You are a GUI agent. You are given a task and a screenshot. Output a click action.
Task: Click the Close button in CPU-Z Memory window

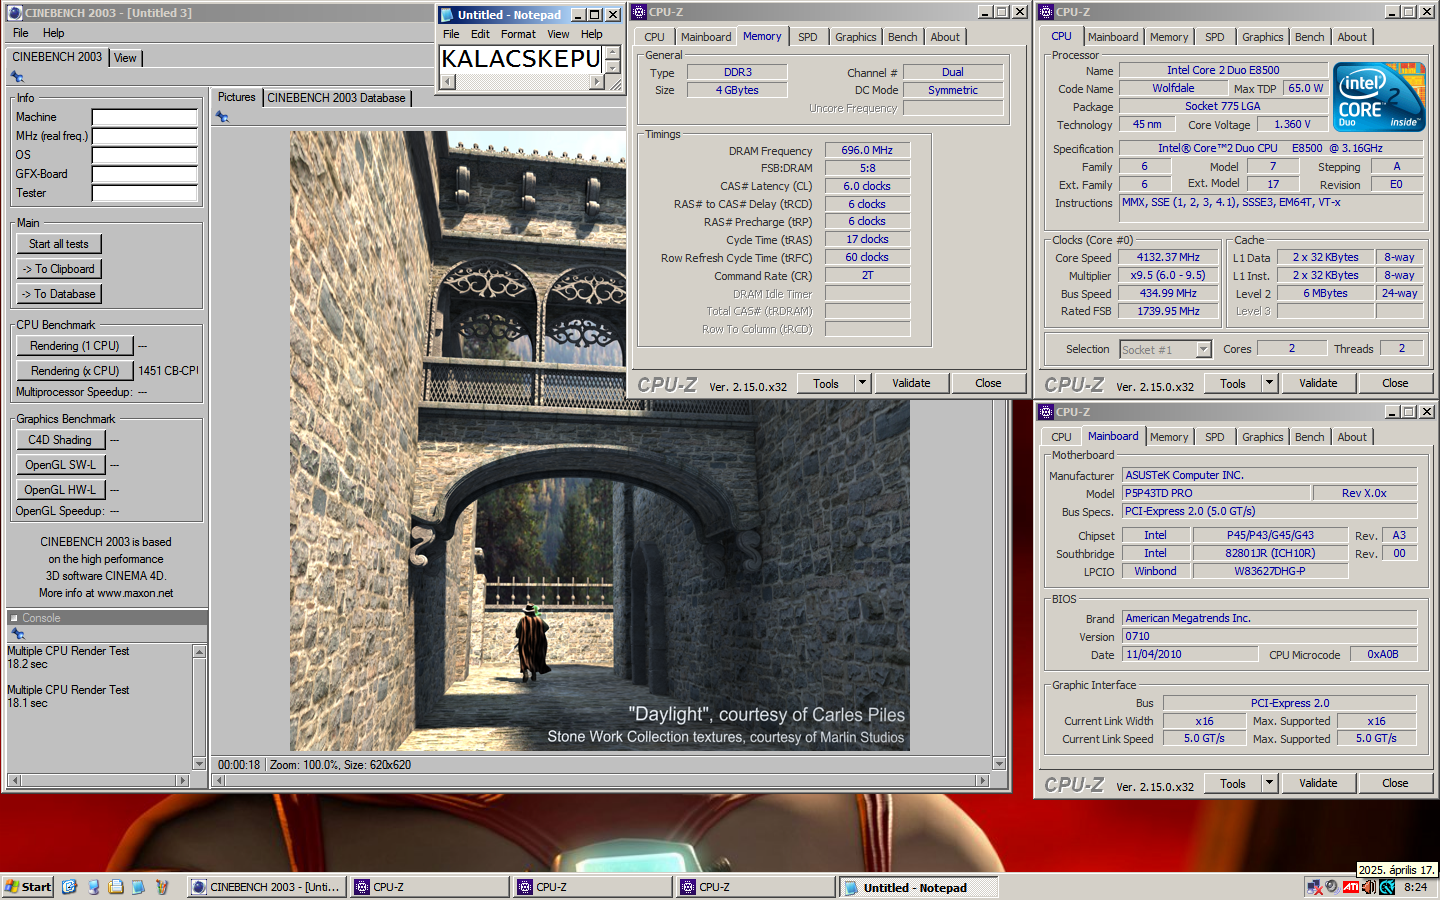coord(988,383)
